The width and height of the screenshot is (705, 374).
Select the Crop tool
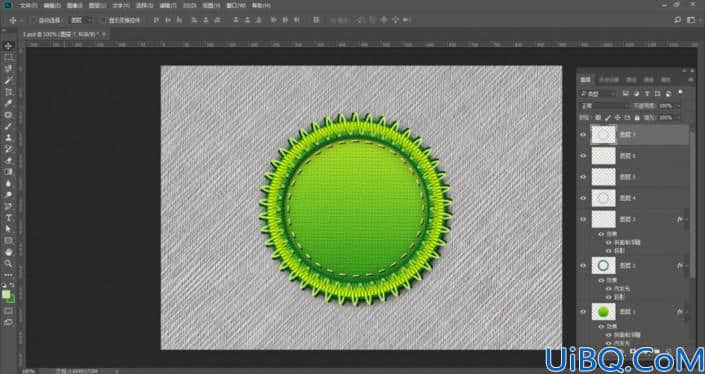click(x=9, y=92)
